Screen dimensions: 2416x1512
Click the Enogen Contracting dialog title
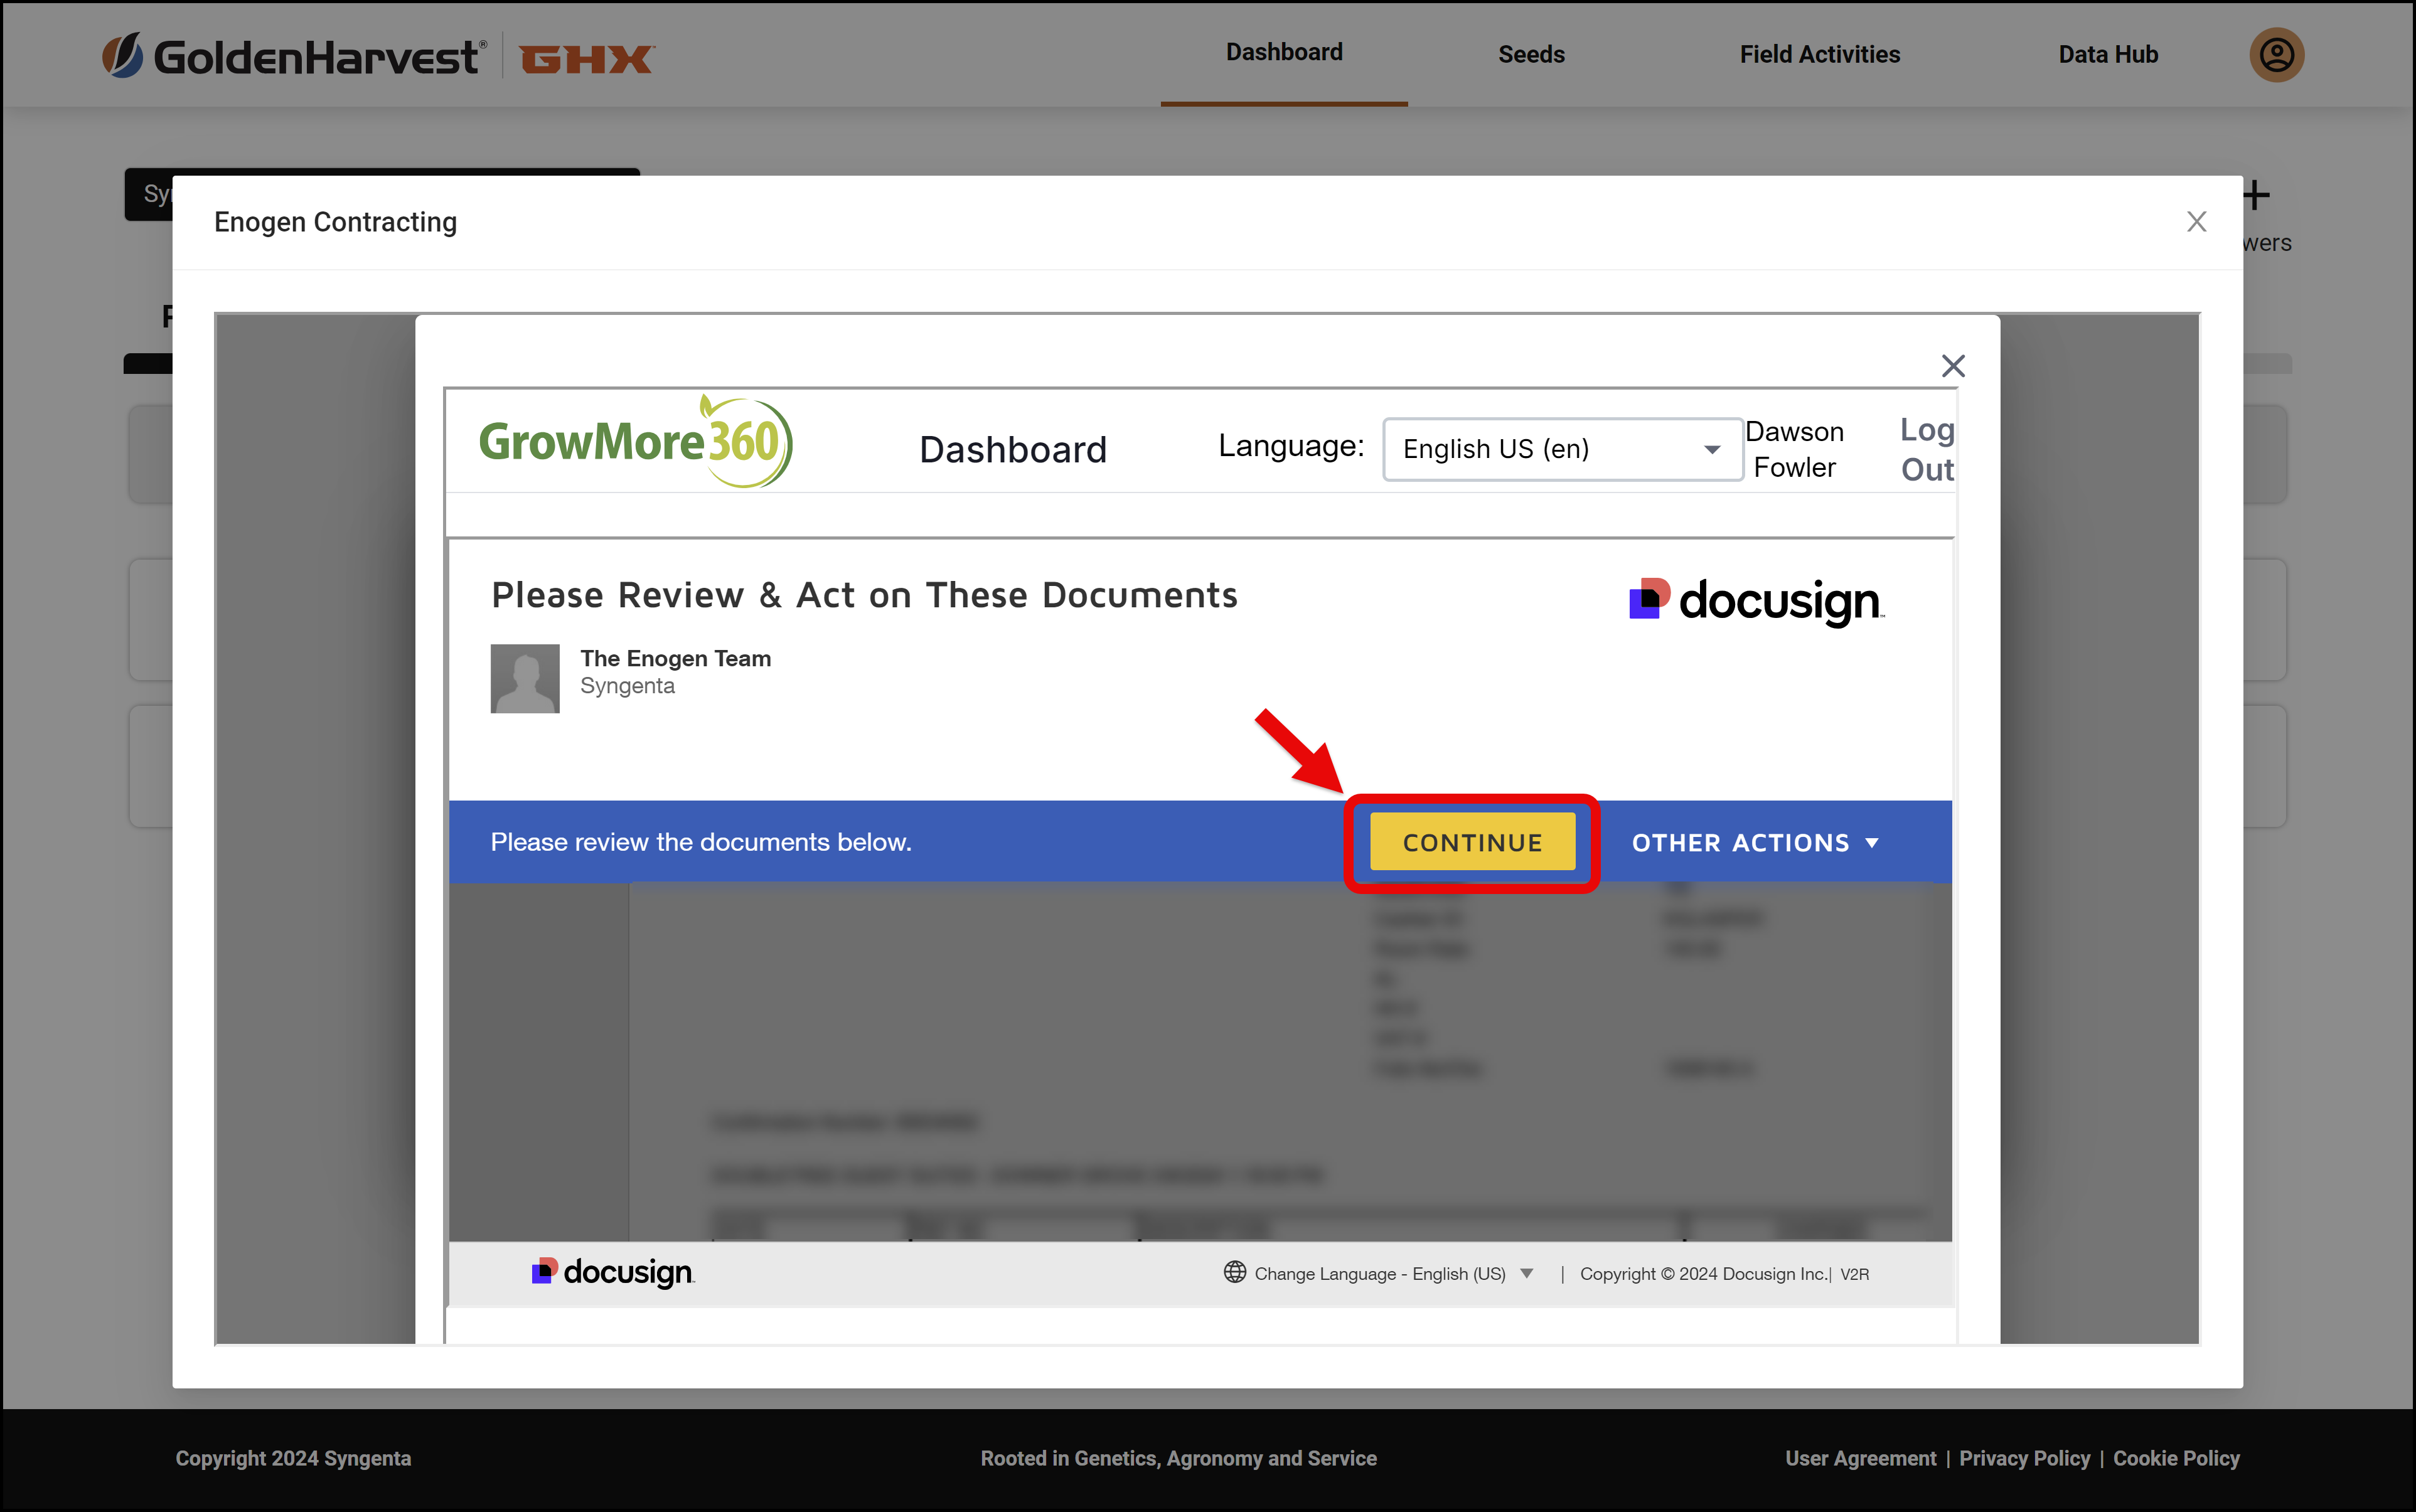335,222
